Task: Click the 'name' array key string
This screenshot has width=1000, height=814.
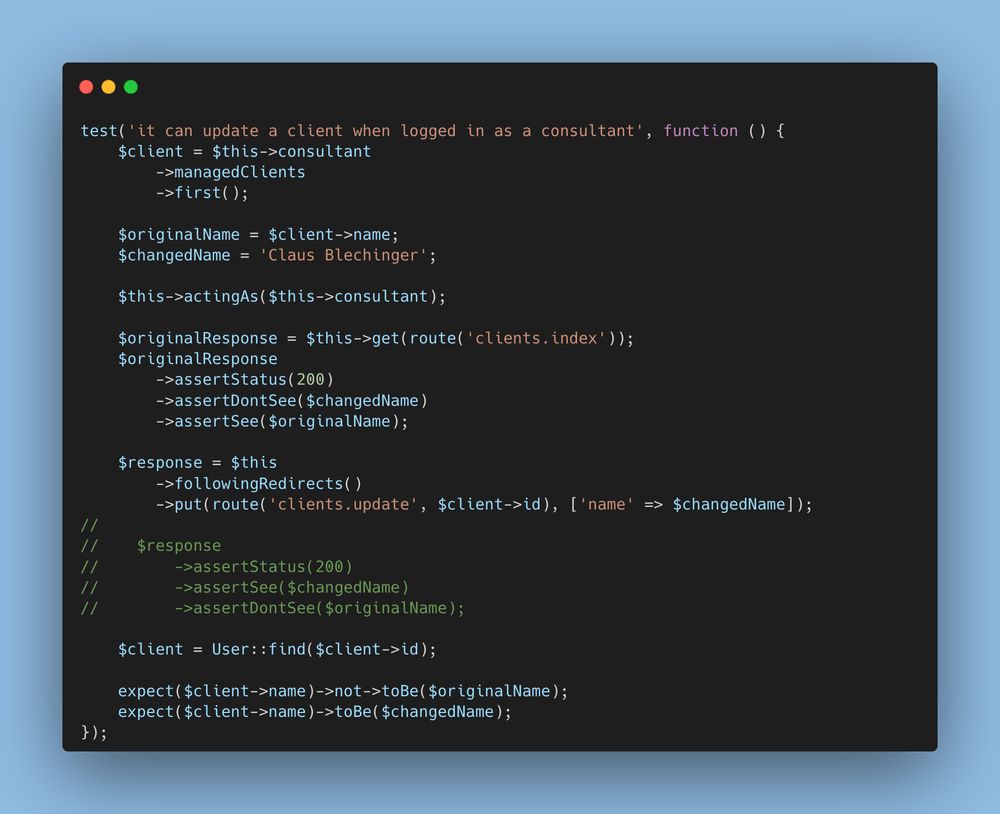Action: (607, 504)
